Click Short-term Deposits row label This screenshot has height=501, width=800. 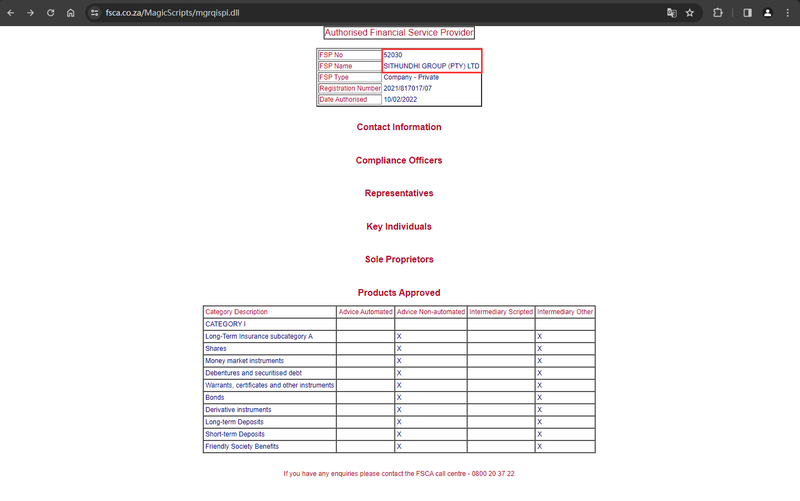[x=235, y=434]
